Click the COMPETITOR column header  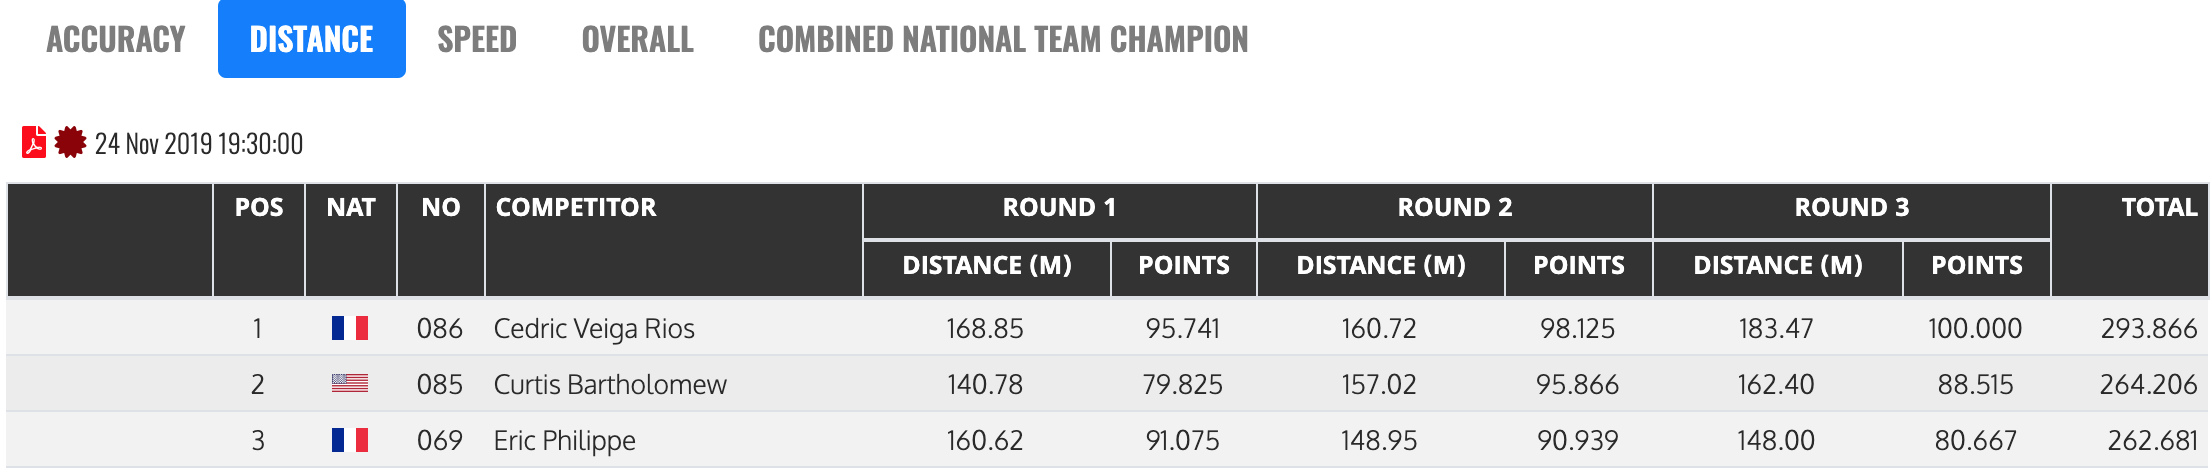coord(576,208)
